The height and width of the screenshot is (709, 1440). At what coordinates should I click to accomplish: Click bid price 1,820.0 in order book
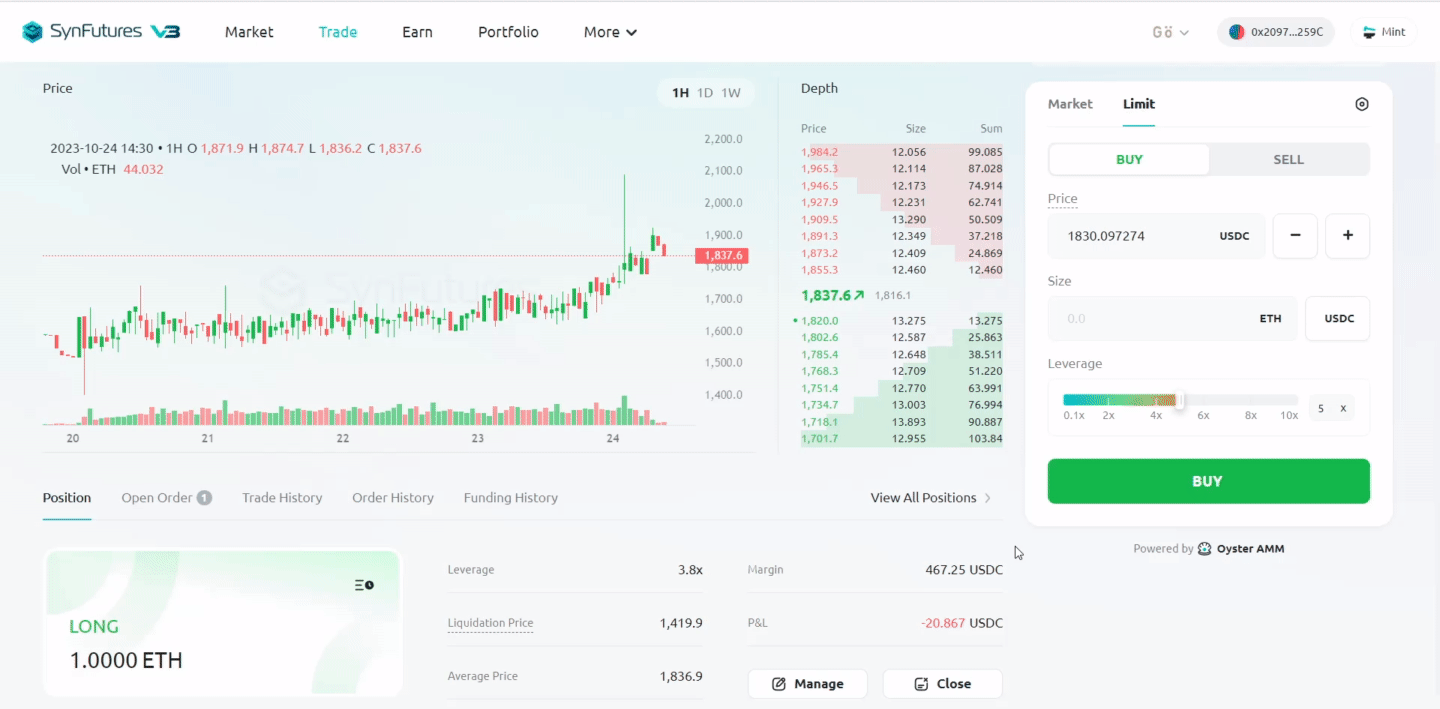[820, 321]
